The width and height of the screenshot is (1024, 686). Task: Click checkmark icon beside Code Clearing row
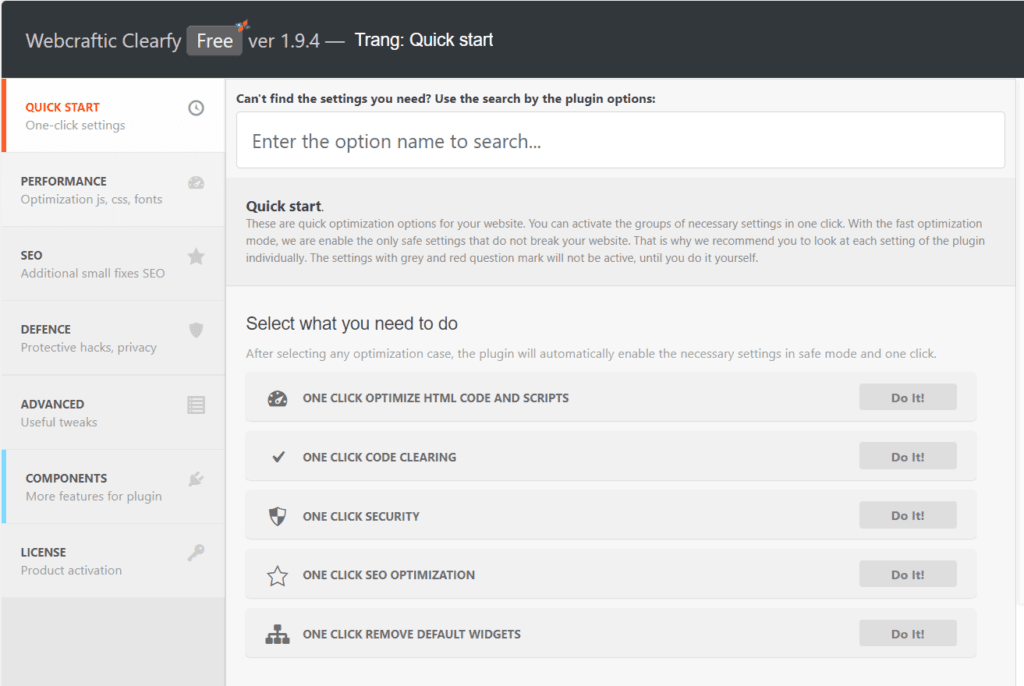click(278, 457)
